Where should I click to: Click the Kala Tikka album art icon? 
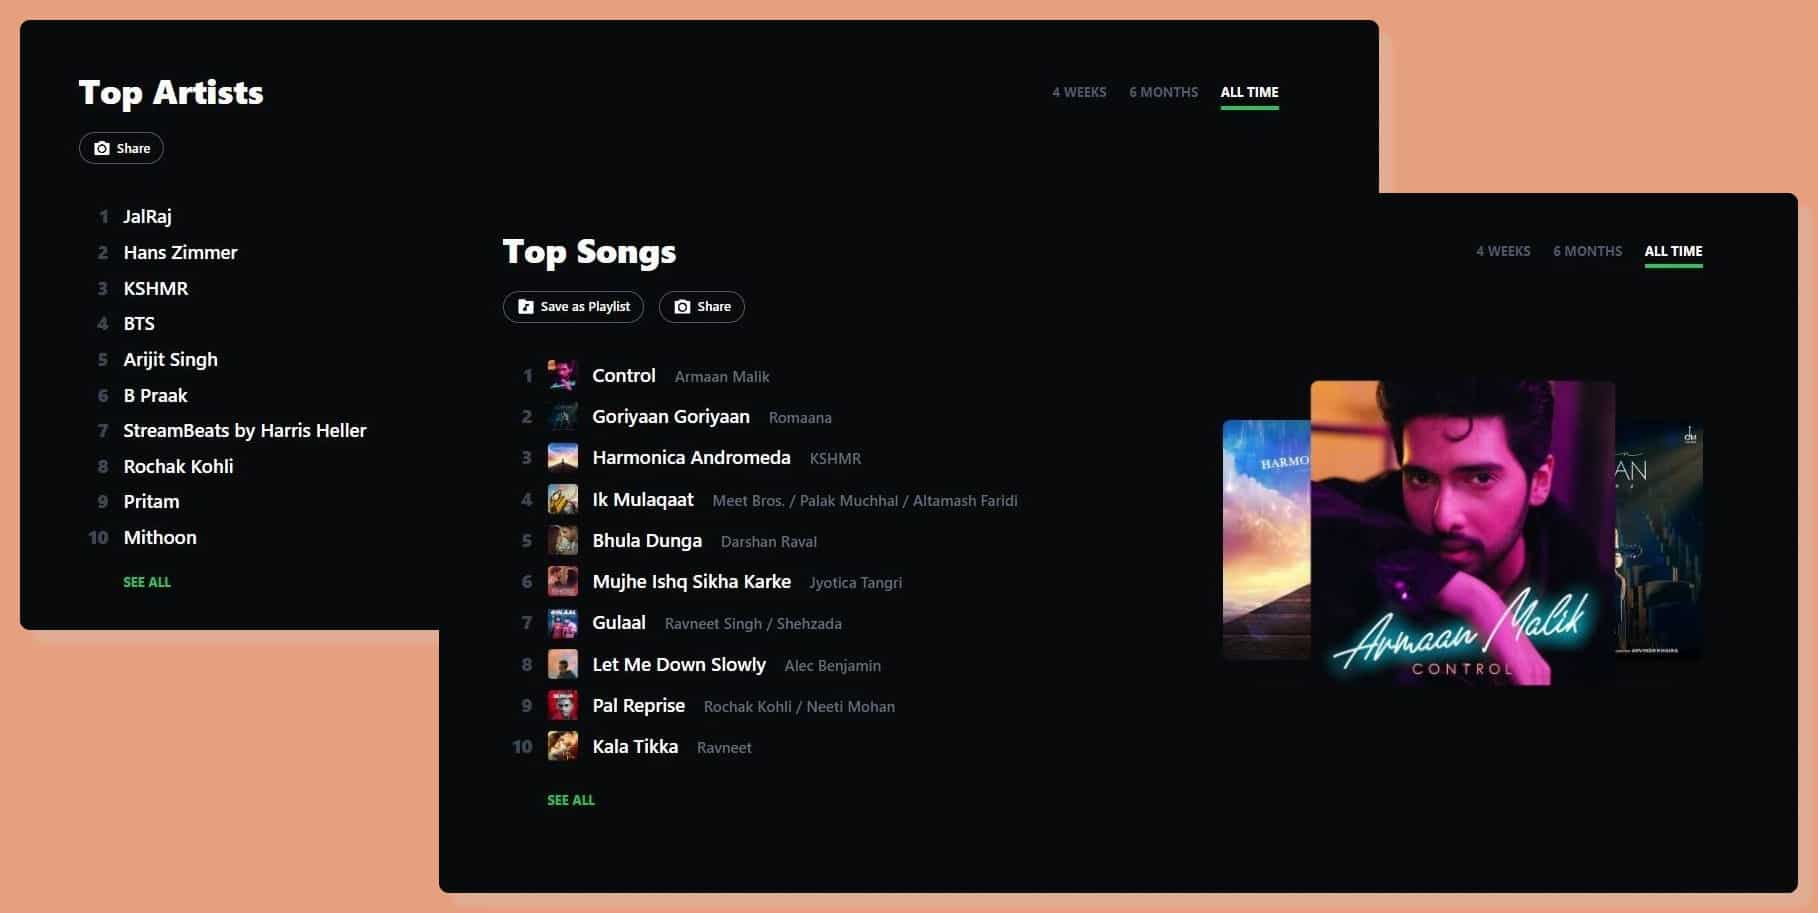click(563, 746)
